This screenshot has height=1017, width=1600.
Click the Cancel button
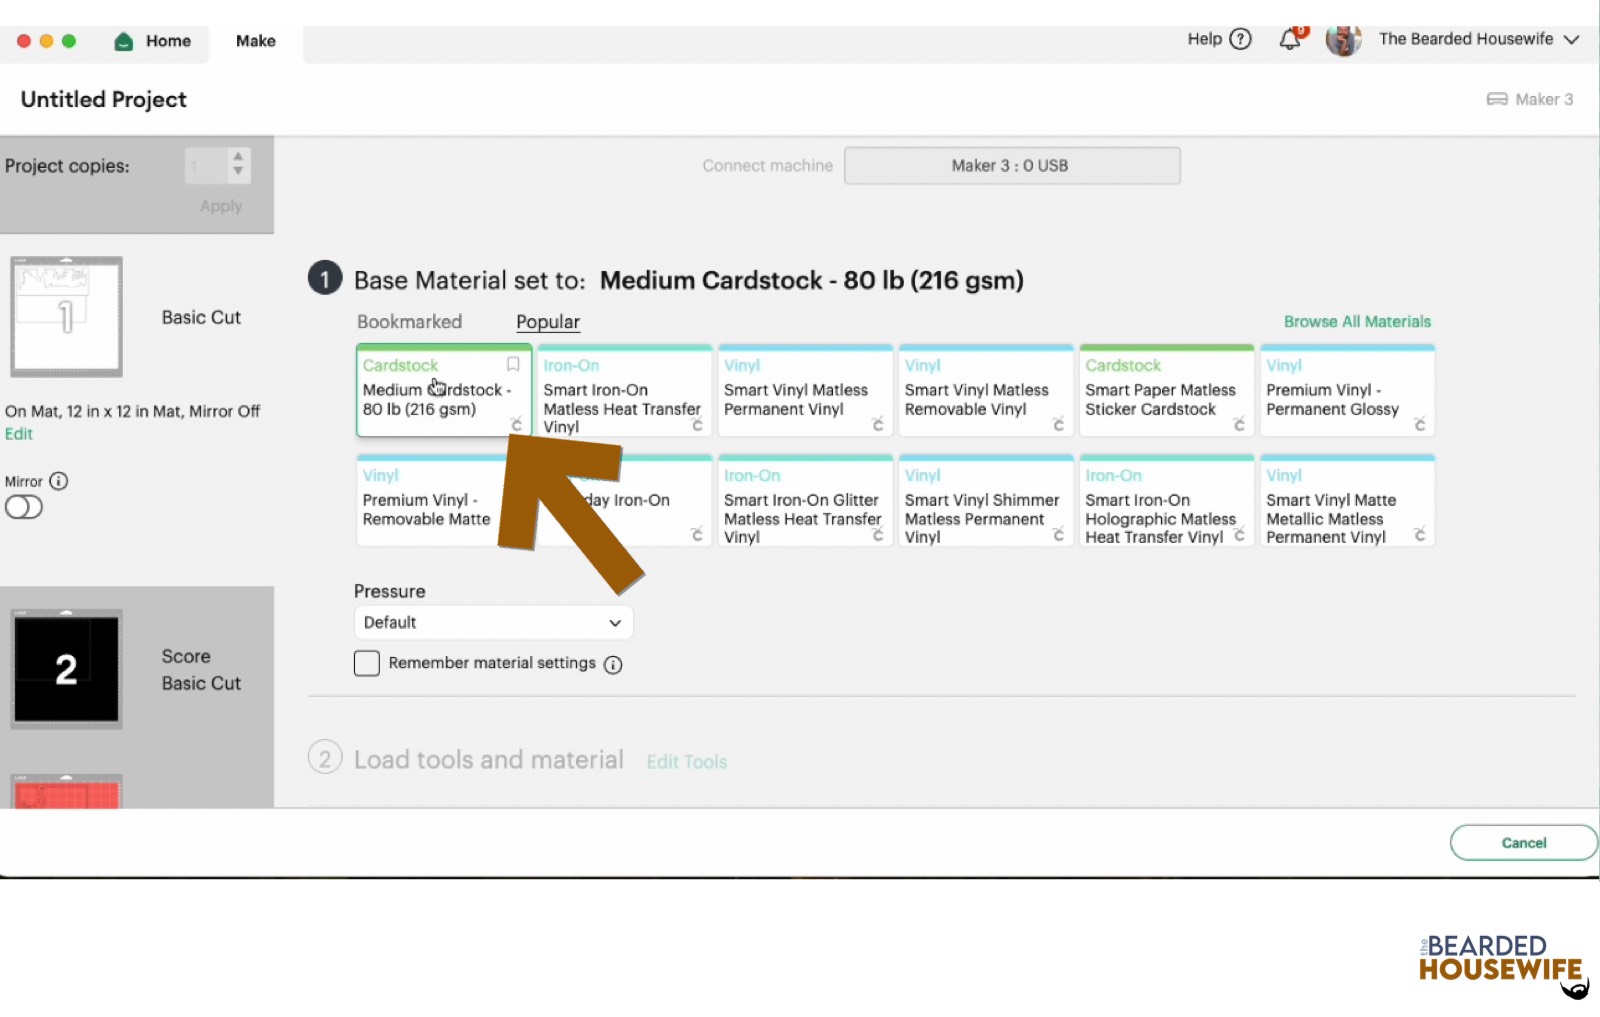pos(1522,843)
